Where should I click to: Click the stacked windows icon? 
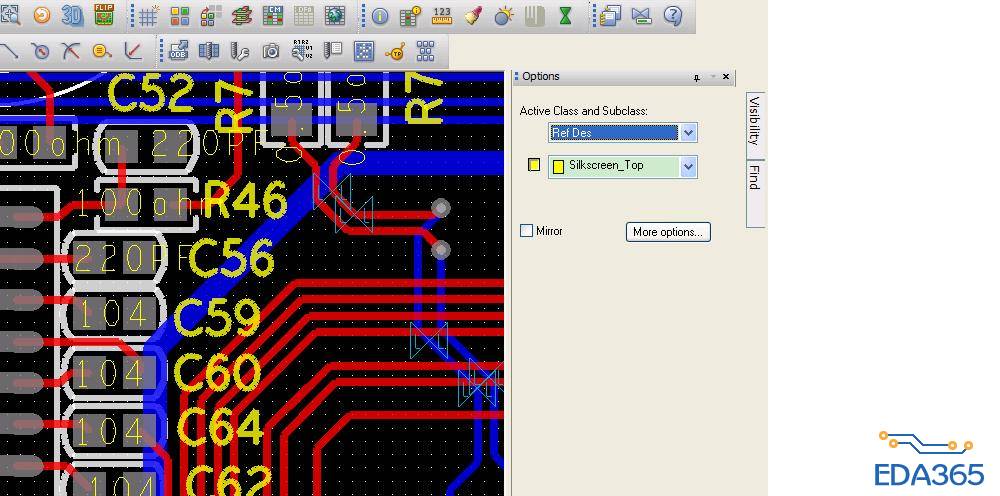click(x=610, y=15)
